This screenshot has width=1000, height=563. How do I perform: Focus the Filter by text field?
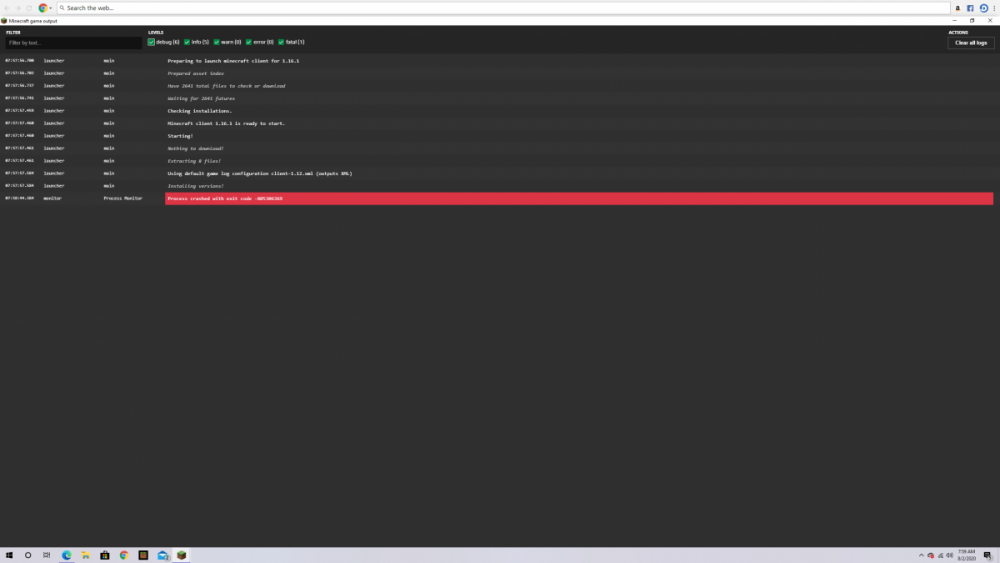tap(73, 43)
